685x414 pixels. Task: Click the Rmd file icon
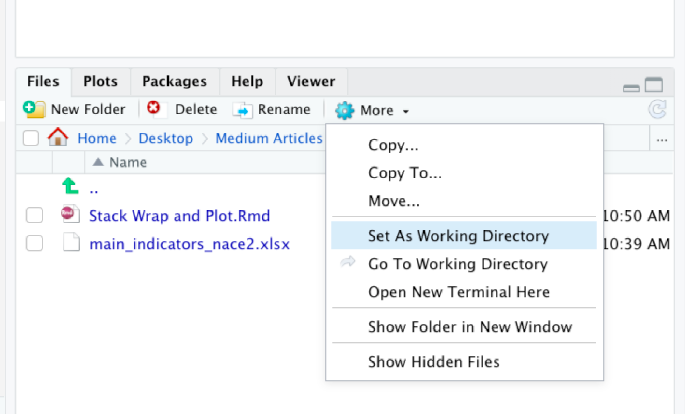[69, 215]
